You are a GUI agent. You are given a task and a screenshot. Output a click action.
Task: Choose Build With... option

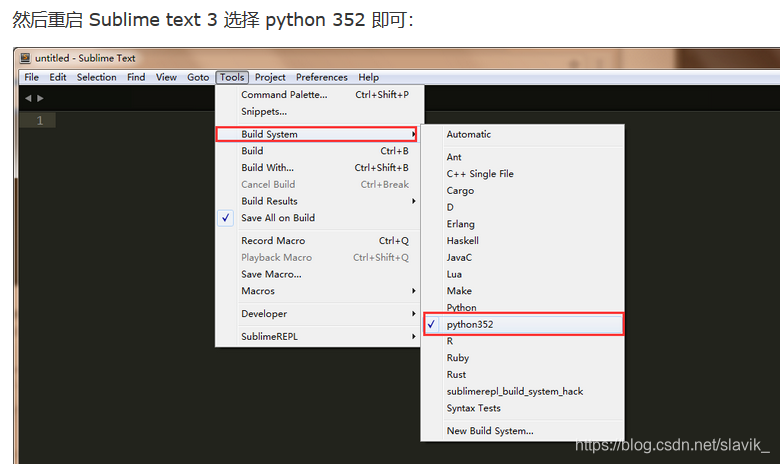(x=318, y=168)
